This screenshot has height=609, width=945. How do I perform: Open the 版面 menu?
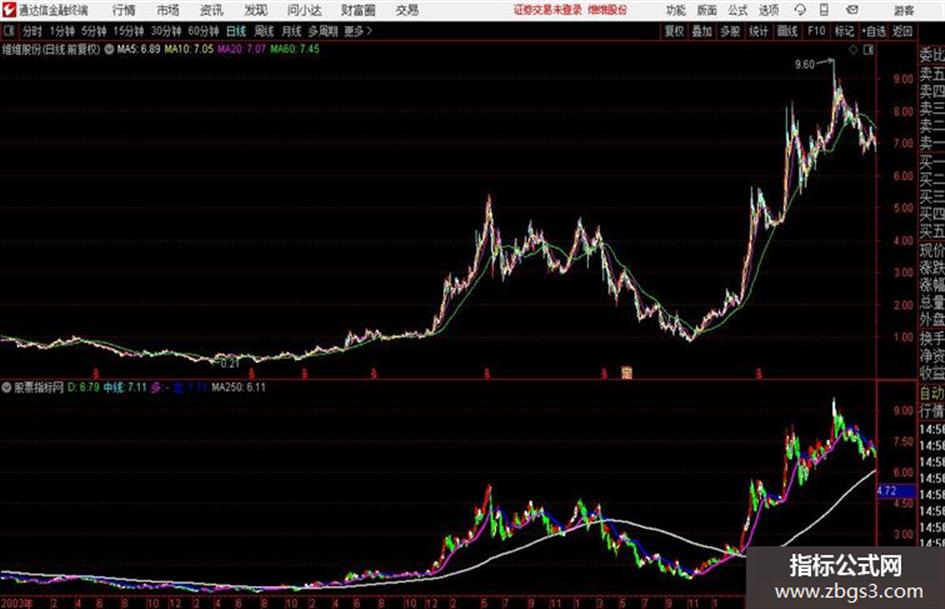pos(706,10)
